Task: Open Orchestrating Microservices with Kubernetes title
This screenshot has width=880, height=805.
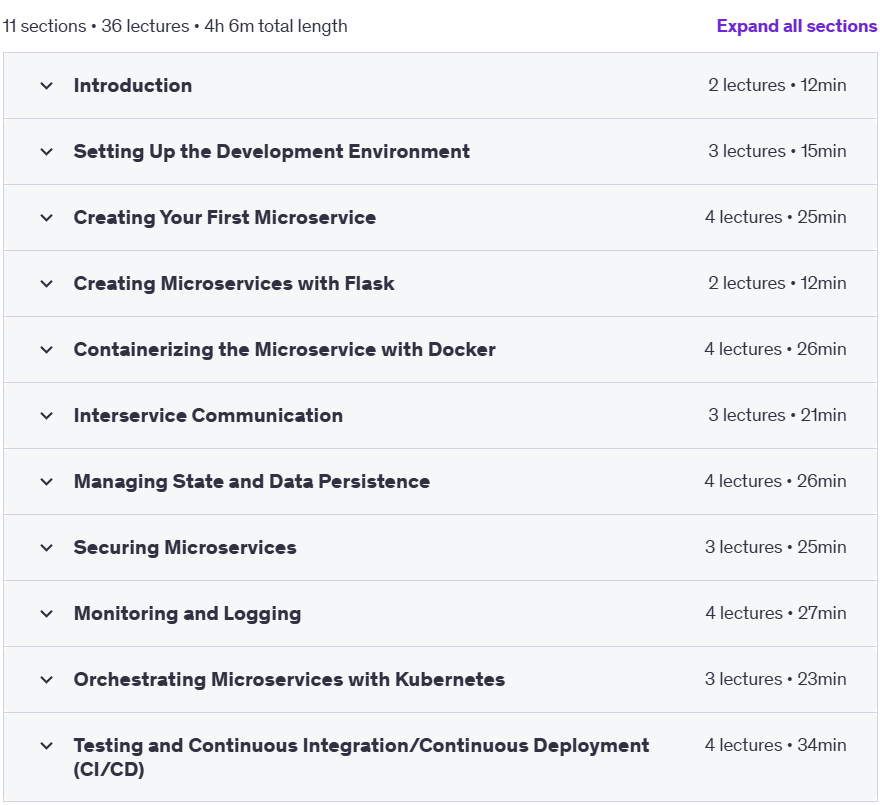Action: [x=289, y=679]
